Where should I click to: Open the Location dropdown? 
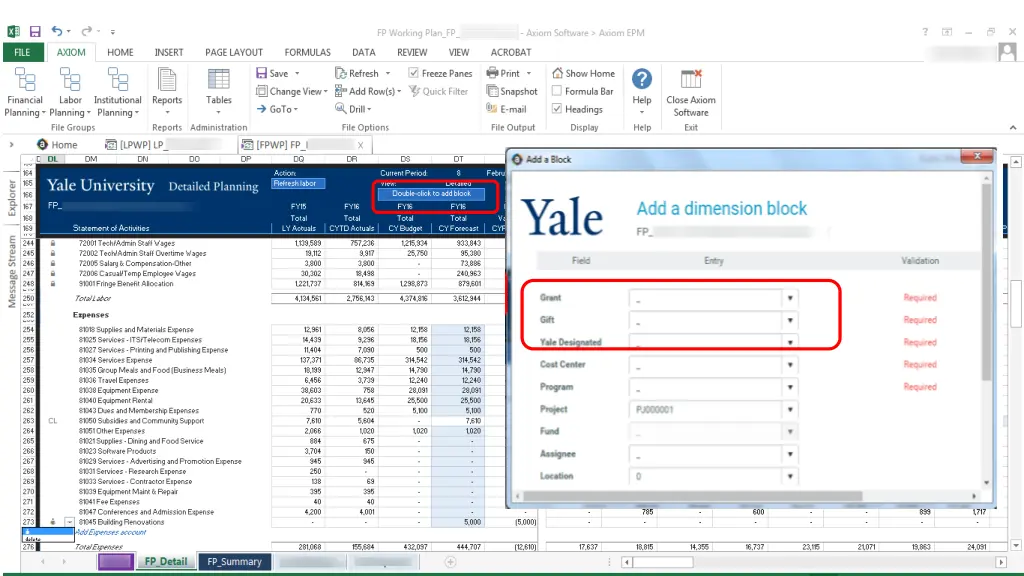[x=790, y=476]
